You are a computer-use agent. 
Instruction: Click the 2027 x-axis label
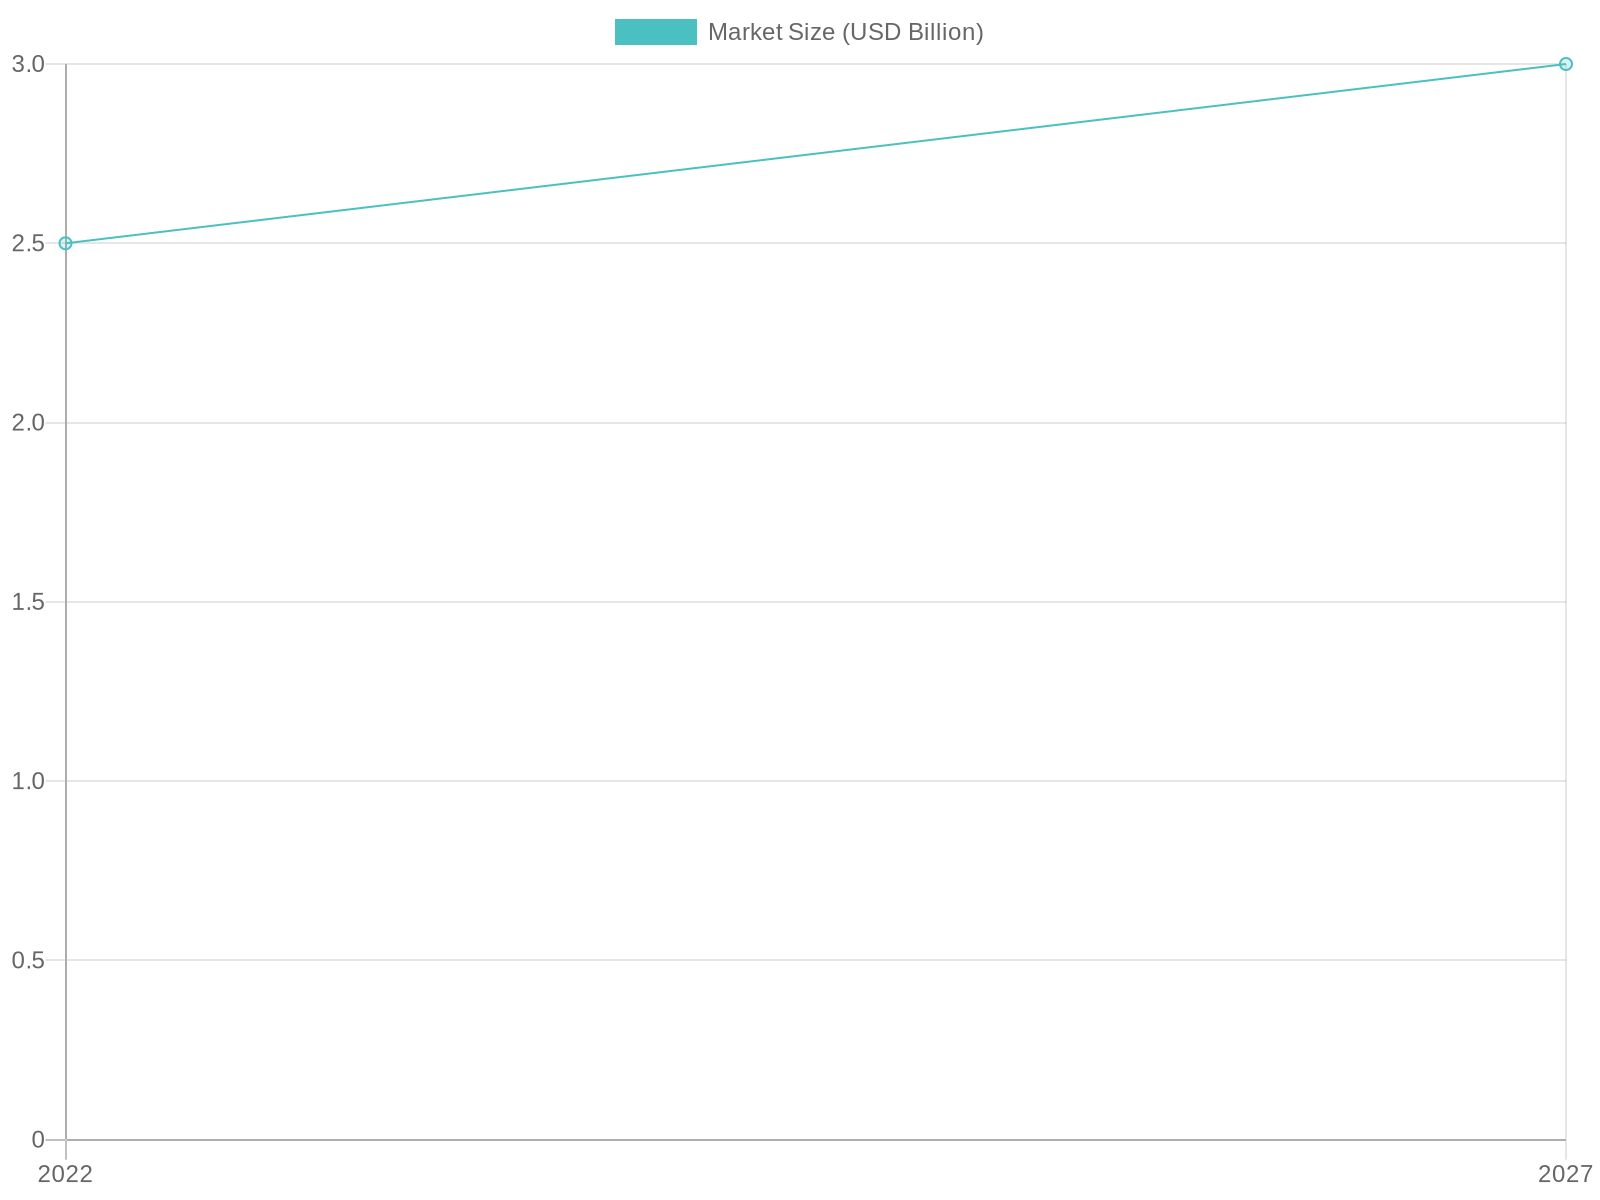coord(1565,1174)
